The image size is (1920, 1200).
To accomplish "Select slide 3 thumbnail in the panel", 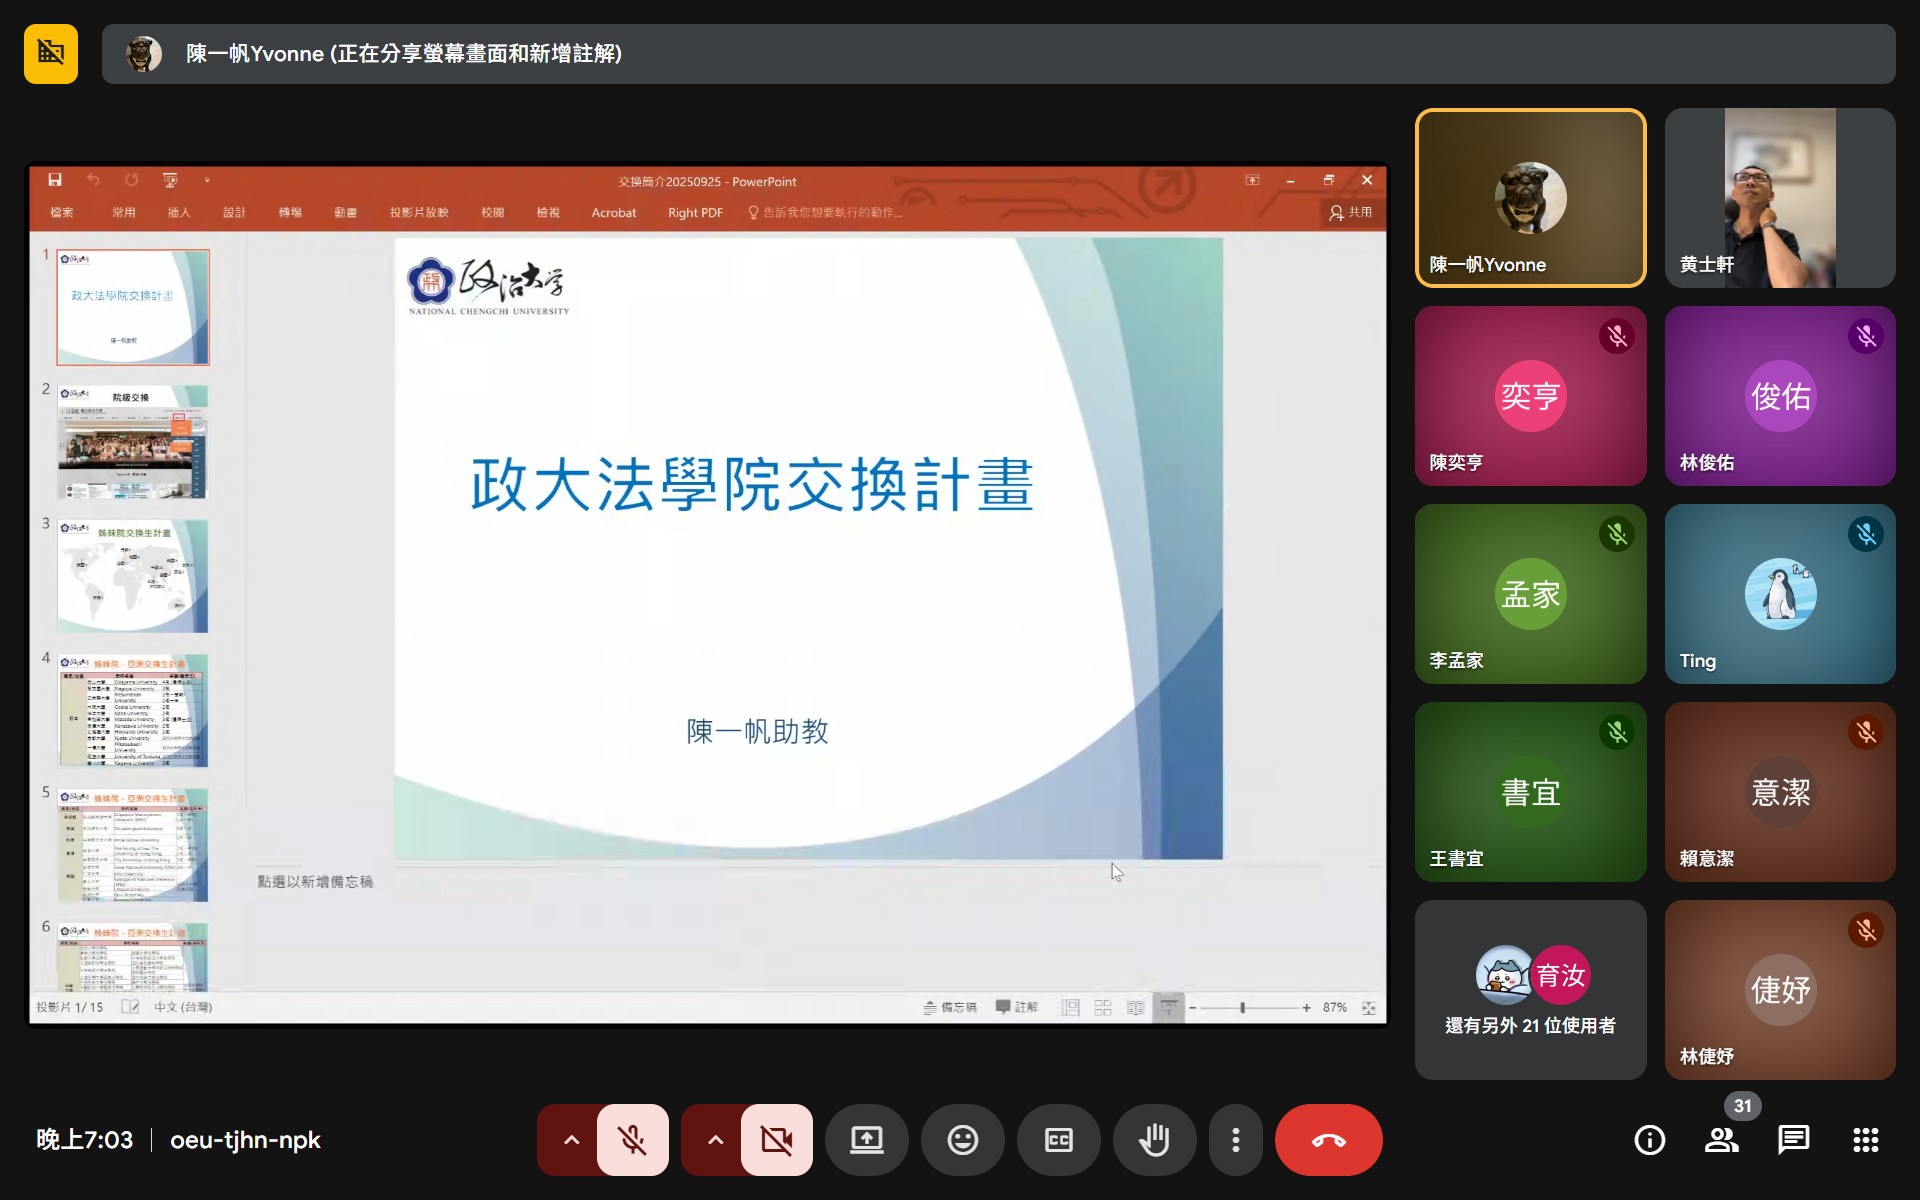I will 133,576.
